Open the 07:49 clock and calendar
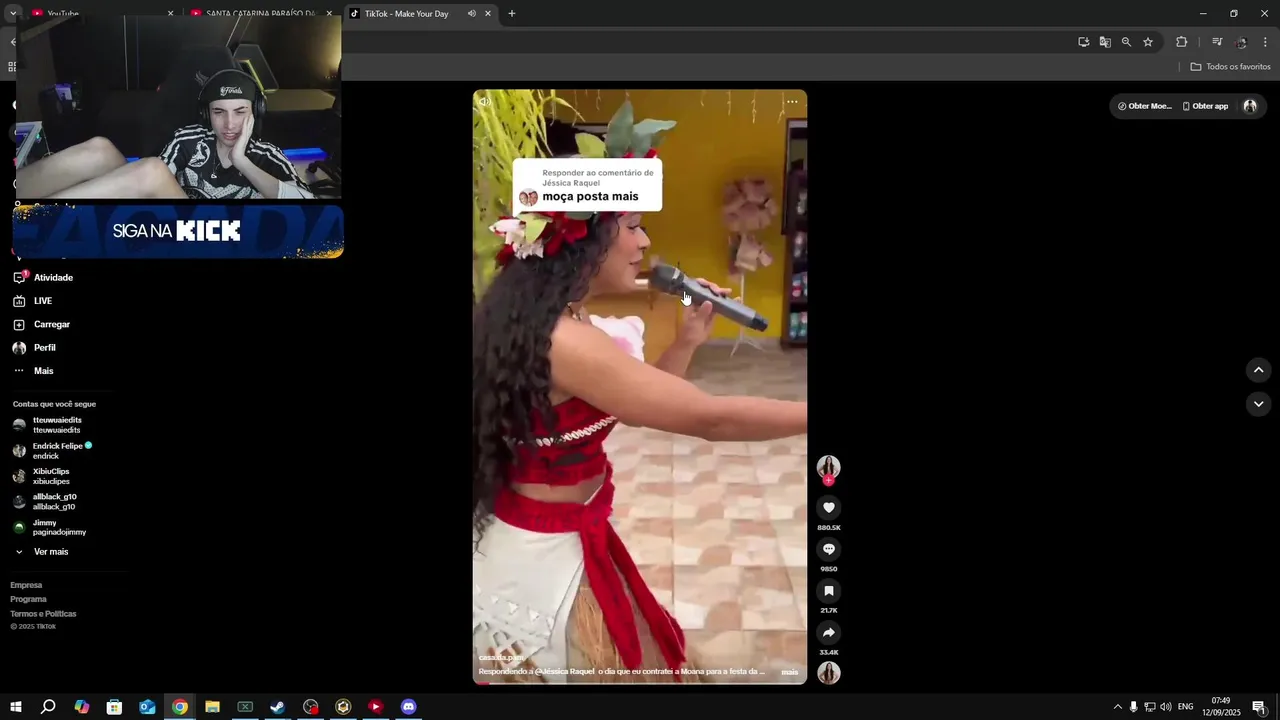The image size is (1280, 720). (x=1221, y=707)
